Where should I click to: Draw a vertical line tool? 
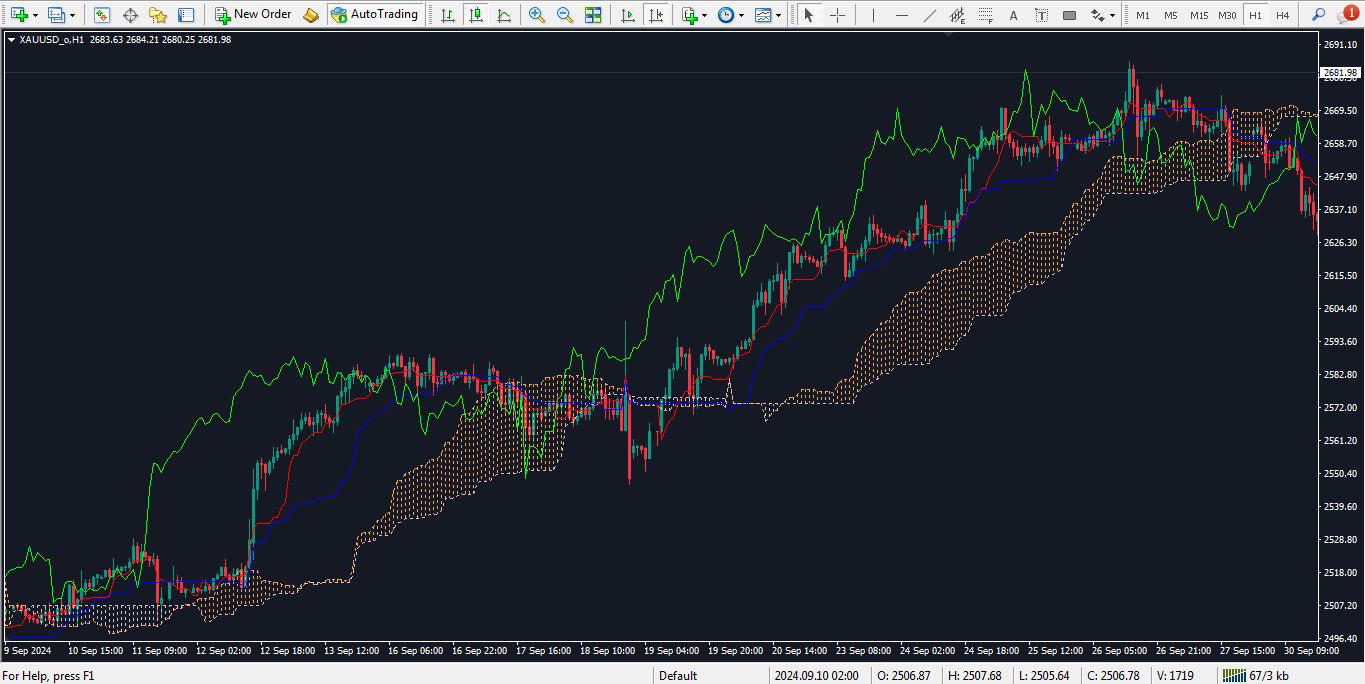[x=874, y=15]
